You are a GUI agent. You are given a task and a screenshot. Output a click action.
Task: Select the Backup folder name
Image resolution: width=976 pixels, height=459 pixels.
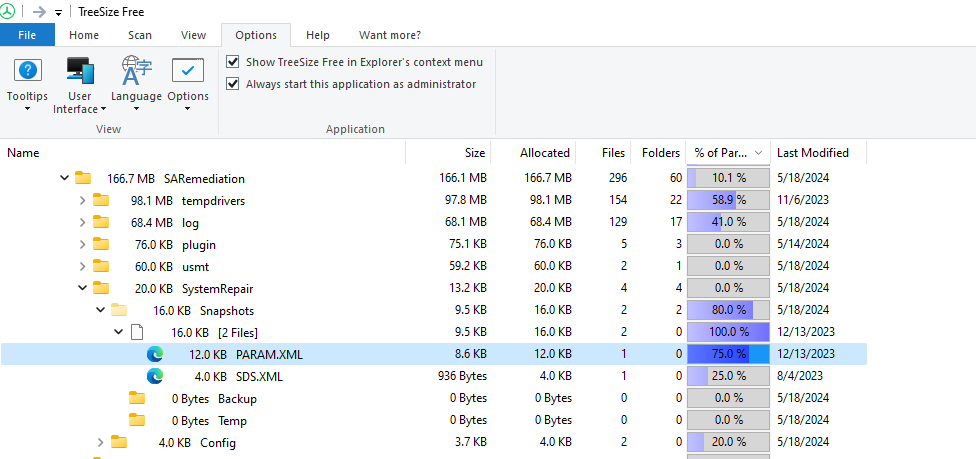coord(237,399)
